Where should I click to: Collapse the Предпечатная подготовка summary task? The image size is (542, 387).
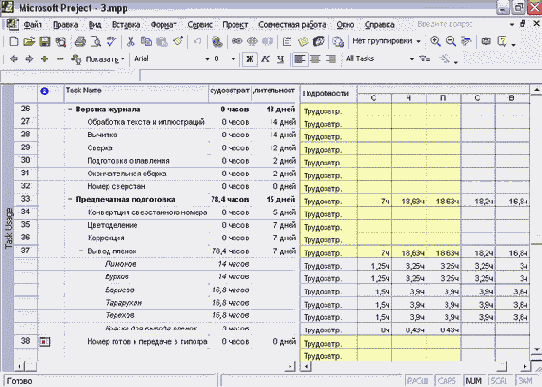click(x=70, y=199)
